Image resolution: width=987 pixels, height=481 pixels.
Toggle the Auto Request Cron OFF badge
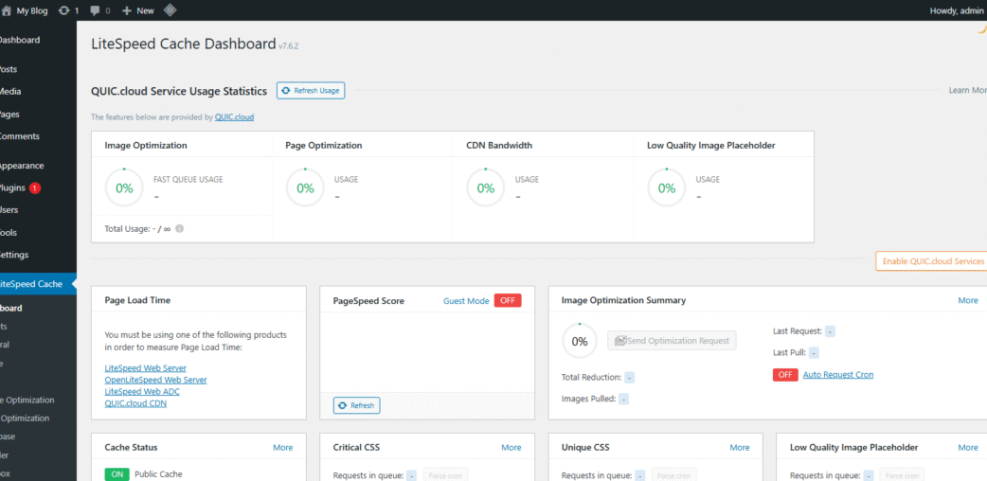tap(786, 375)
